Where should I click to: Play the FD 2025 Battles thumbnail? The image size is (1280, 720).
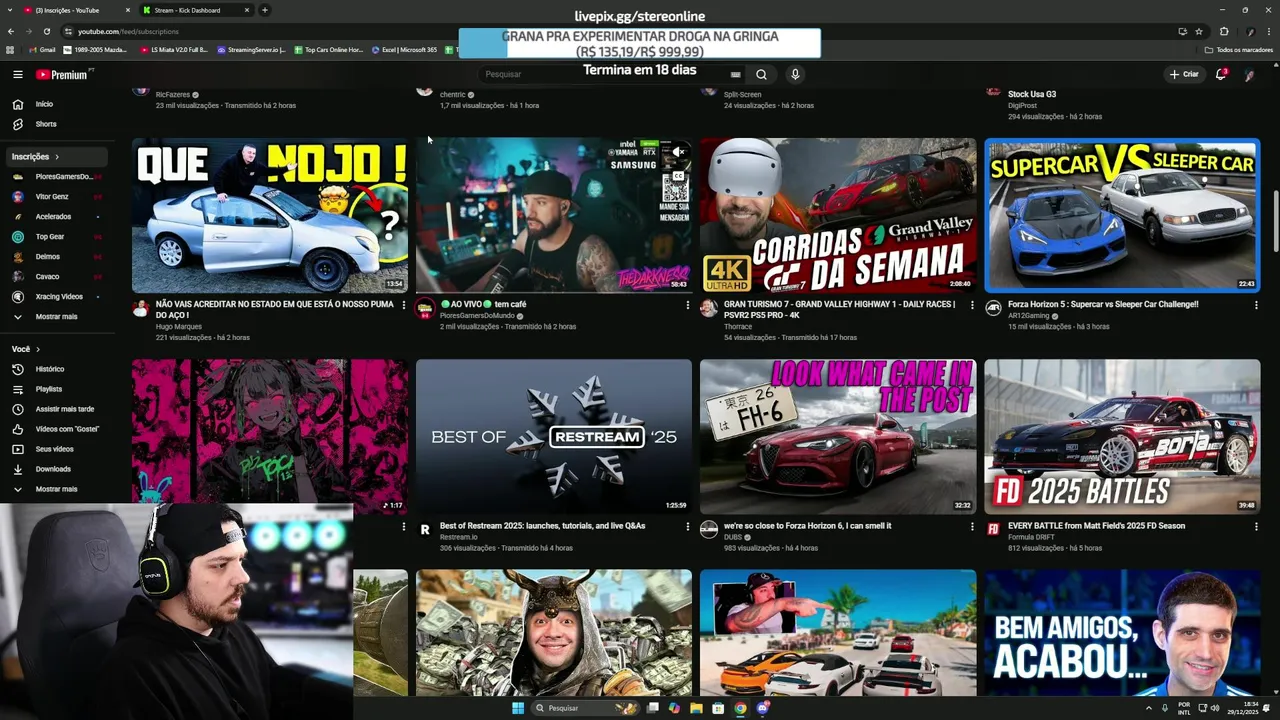point(1122,437)
